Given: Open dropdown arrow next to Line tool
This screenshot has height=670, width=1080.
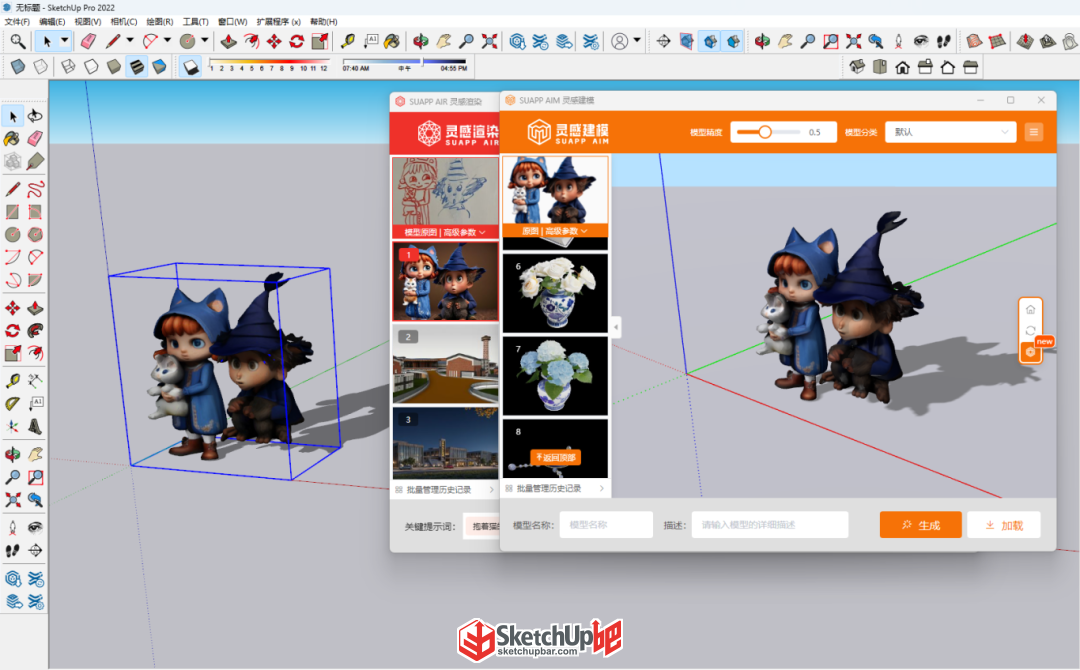Looking at the screenshot, I should (x=129, y=41).
